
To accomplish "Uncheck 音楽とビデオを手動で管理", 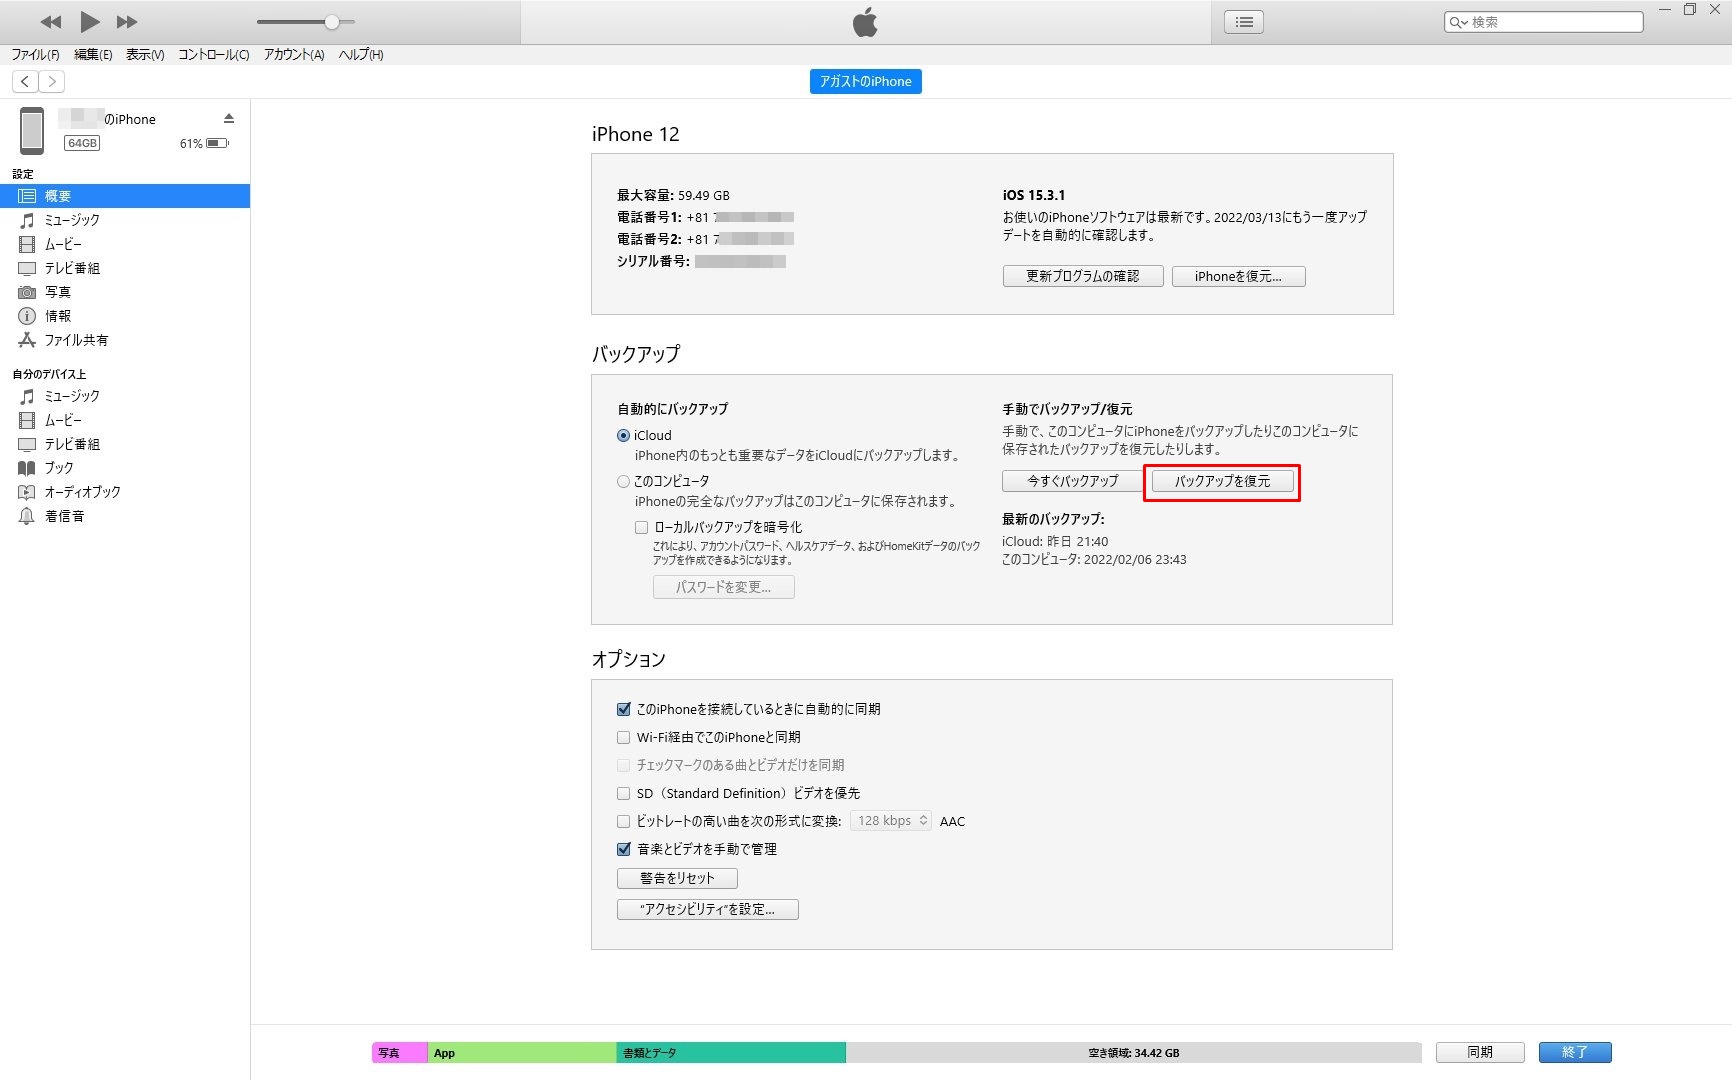I will click(624, 849).
